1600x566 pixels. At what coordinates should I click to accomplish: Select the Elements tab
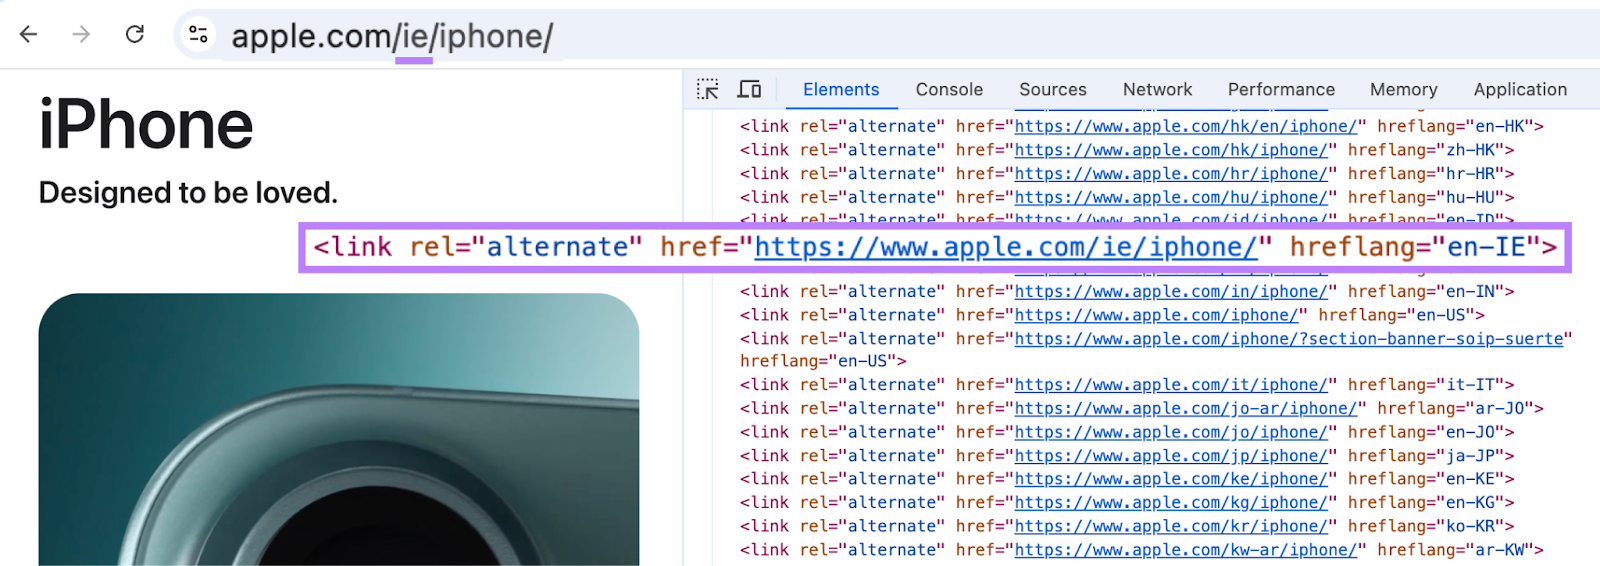tap(841, 90)
